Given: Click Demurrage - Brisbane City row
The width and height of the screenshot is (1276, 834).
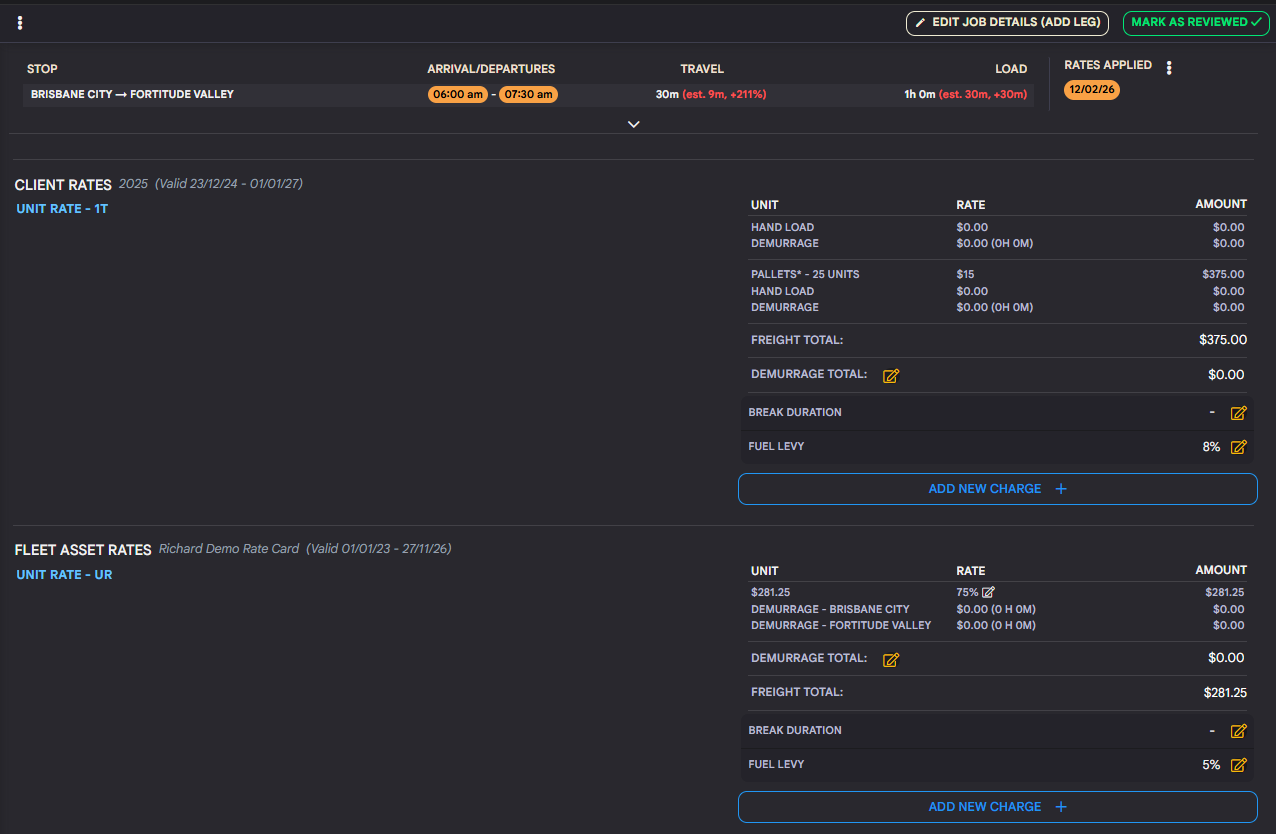Looking at the screenshot, I should [x=998, y=609].
